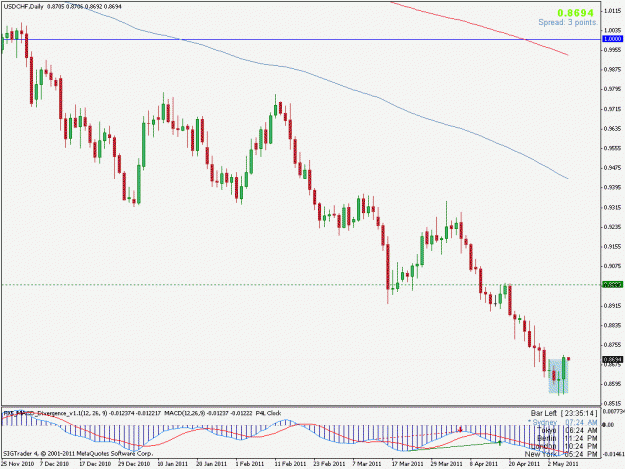625x469 pixels.
Task: Click the 0.9635 price axis label
Action: pos(613,129)
